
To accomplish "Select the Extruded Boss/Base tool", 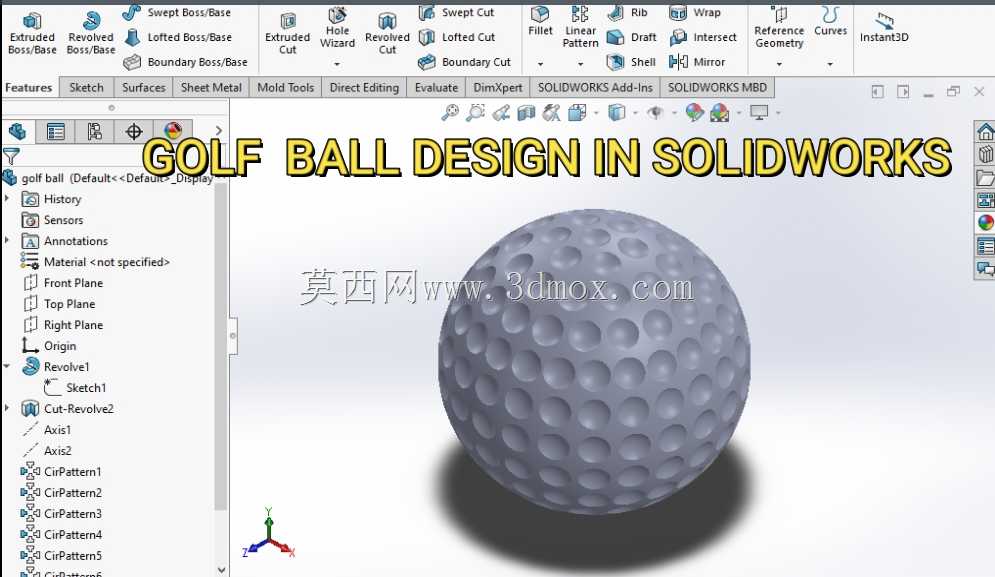I will pos(32,32).
